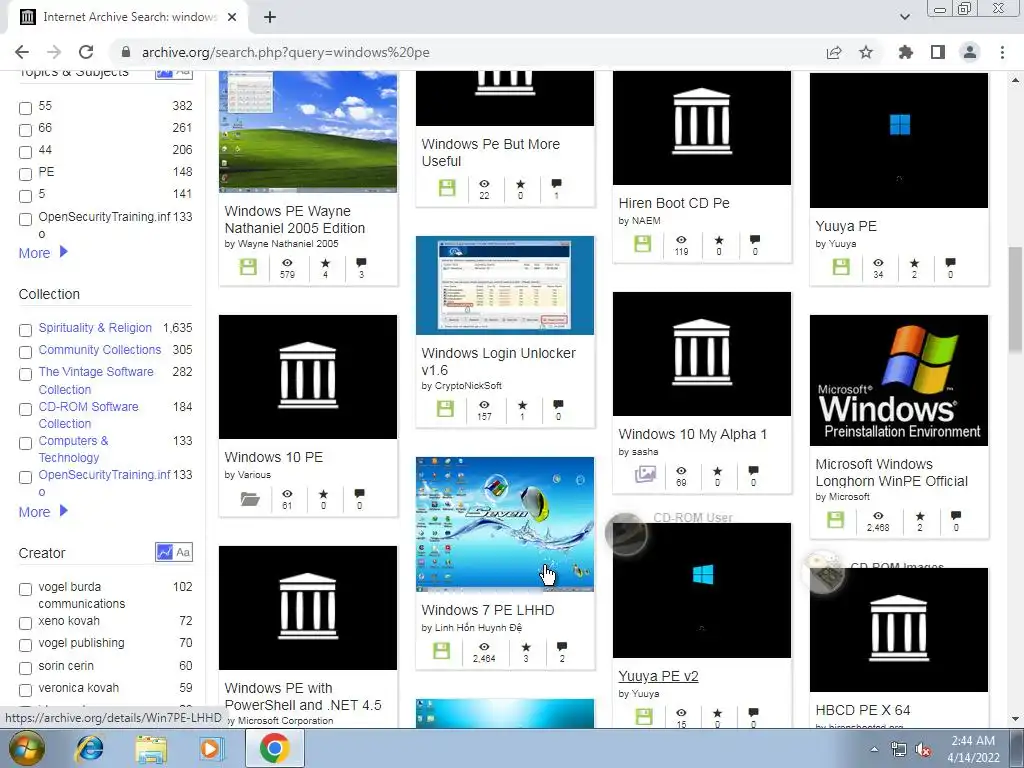Click the floppy icon under Hiren Boot CD Pe

coord(643,244)
